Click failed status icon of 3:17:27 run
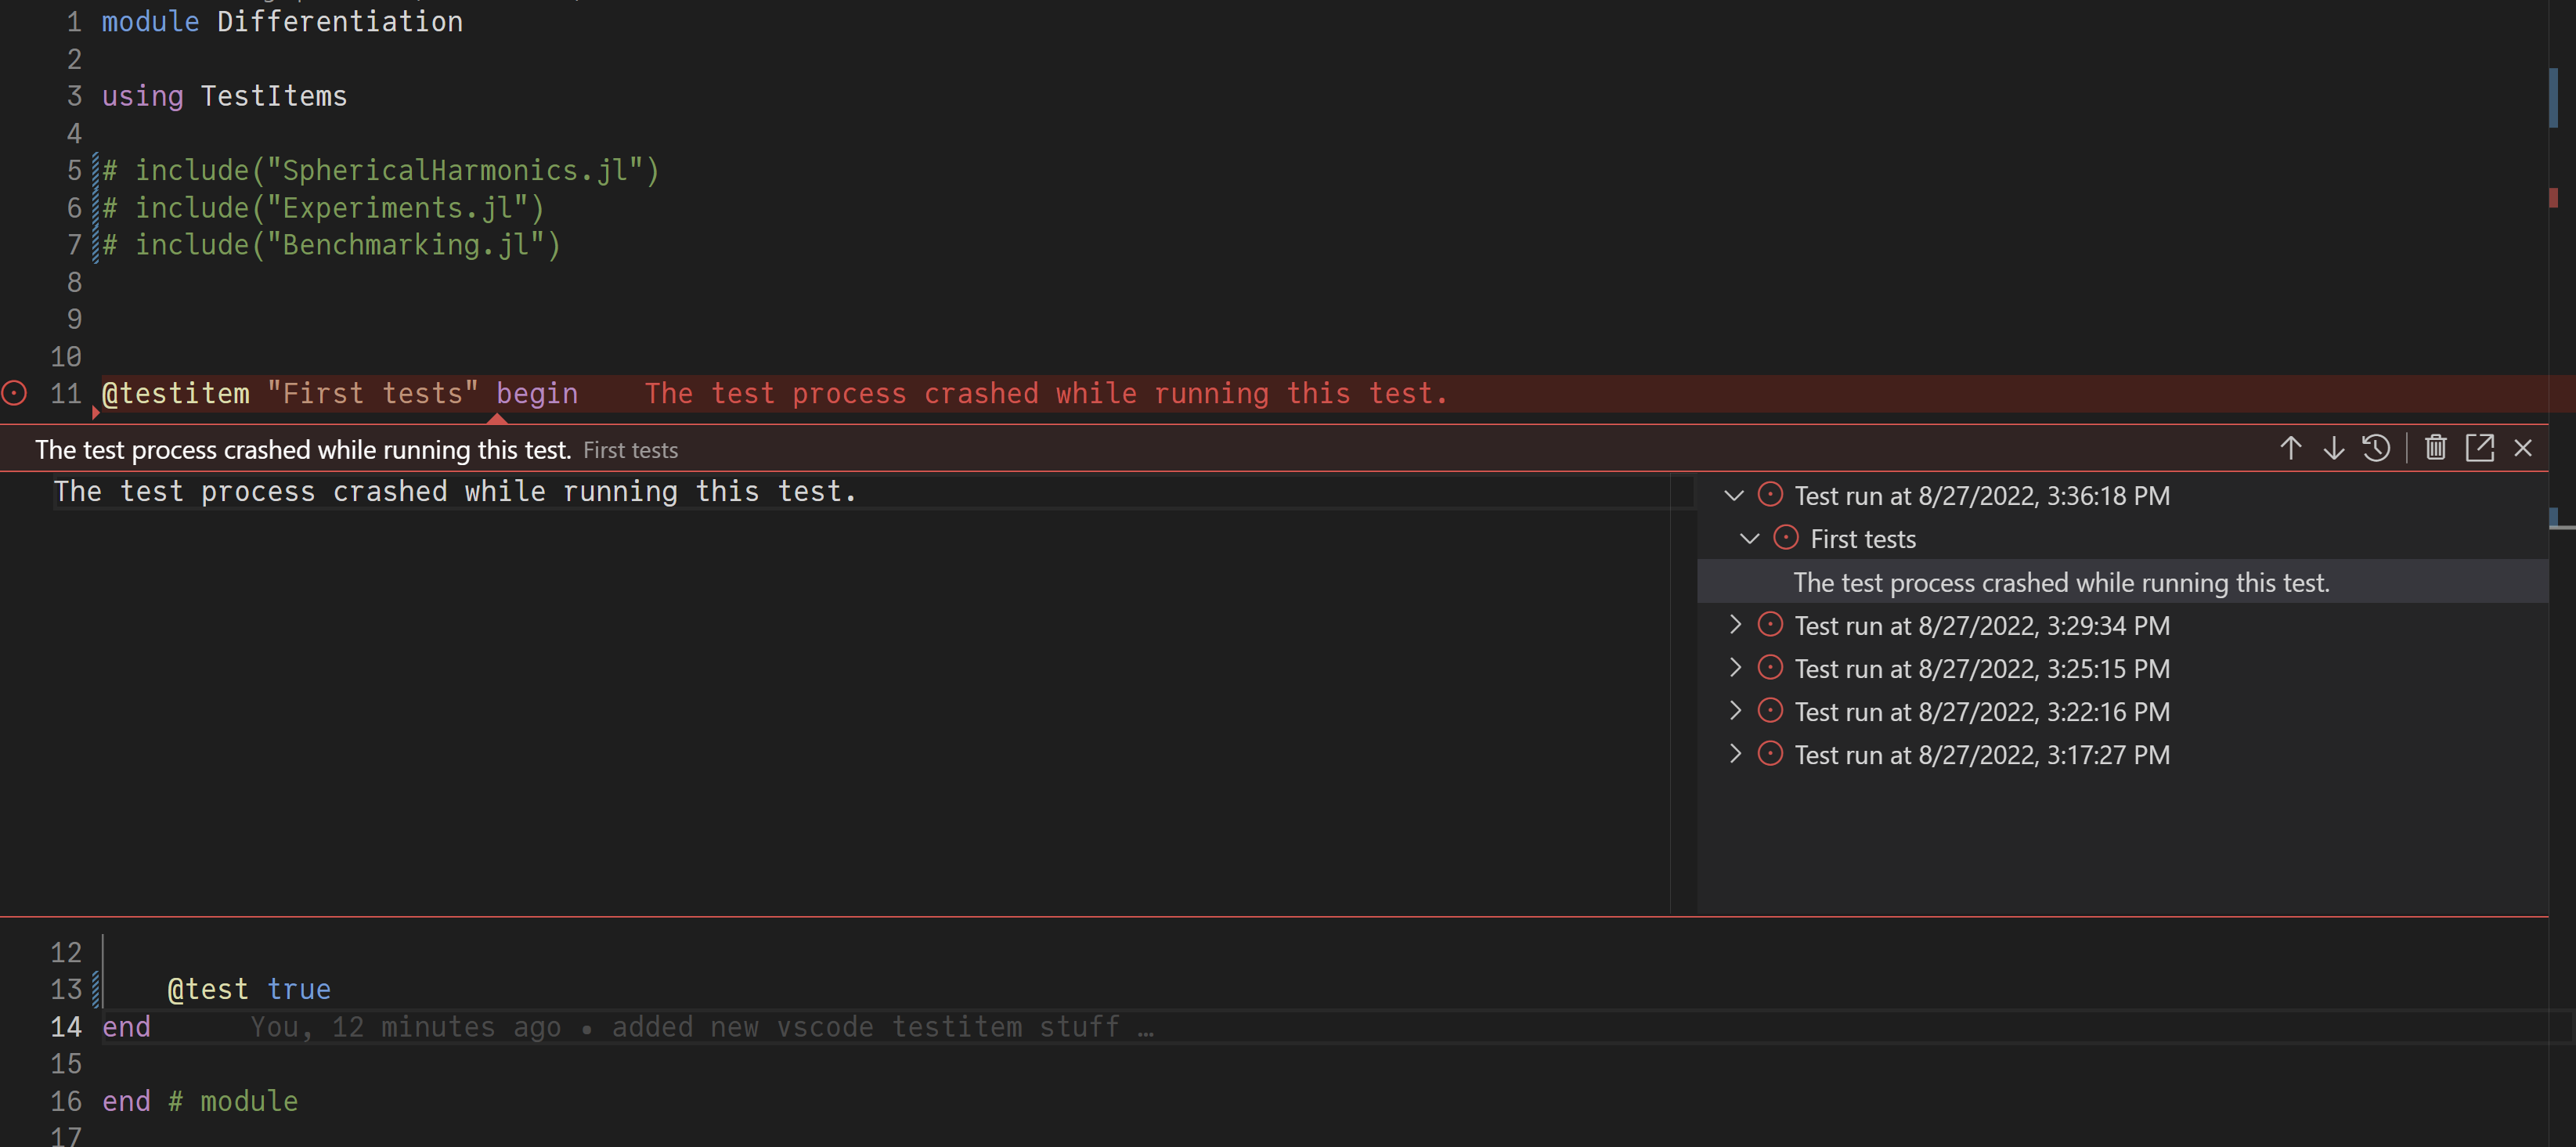This screenshot has width=2576, height=1147. point(1770,753)
